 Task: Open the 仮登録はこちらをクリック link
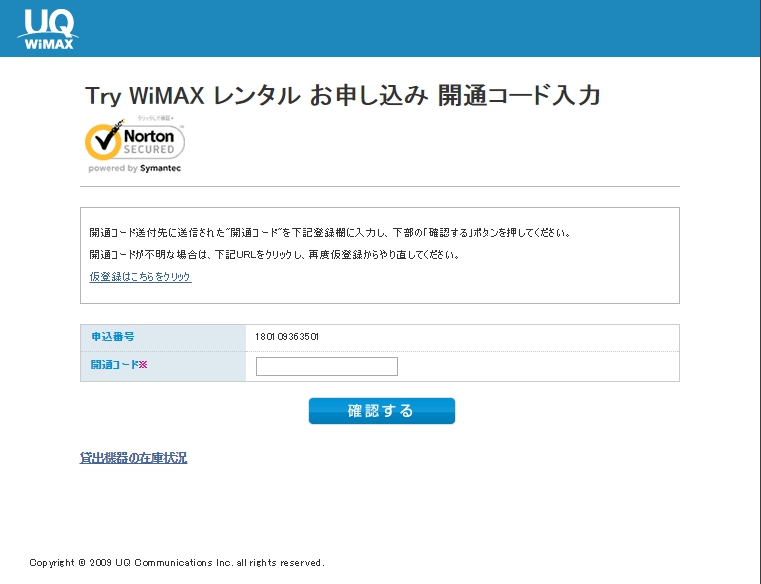[140, 277]
